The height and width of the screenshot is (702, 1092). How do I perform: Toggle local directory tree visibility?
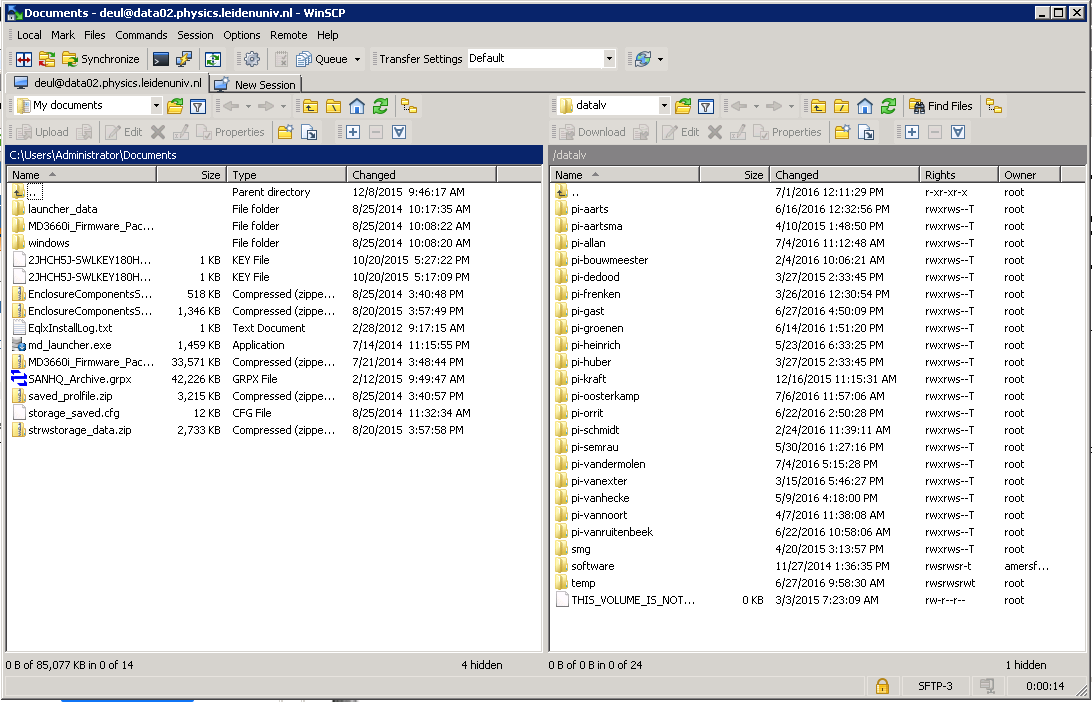tap(408, 106)
